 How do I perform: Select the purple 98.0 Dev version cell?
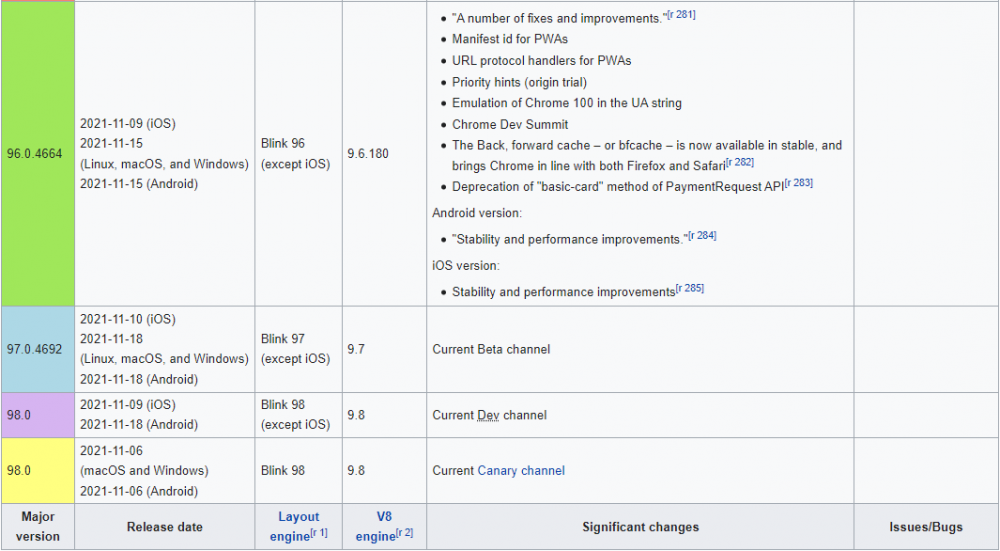(x=37, y=415)
